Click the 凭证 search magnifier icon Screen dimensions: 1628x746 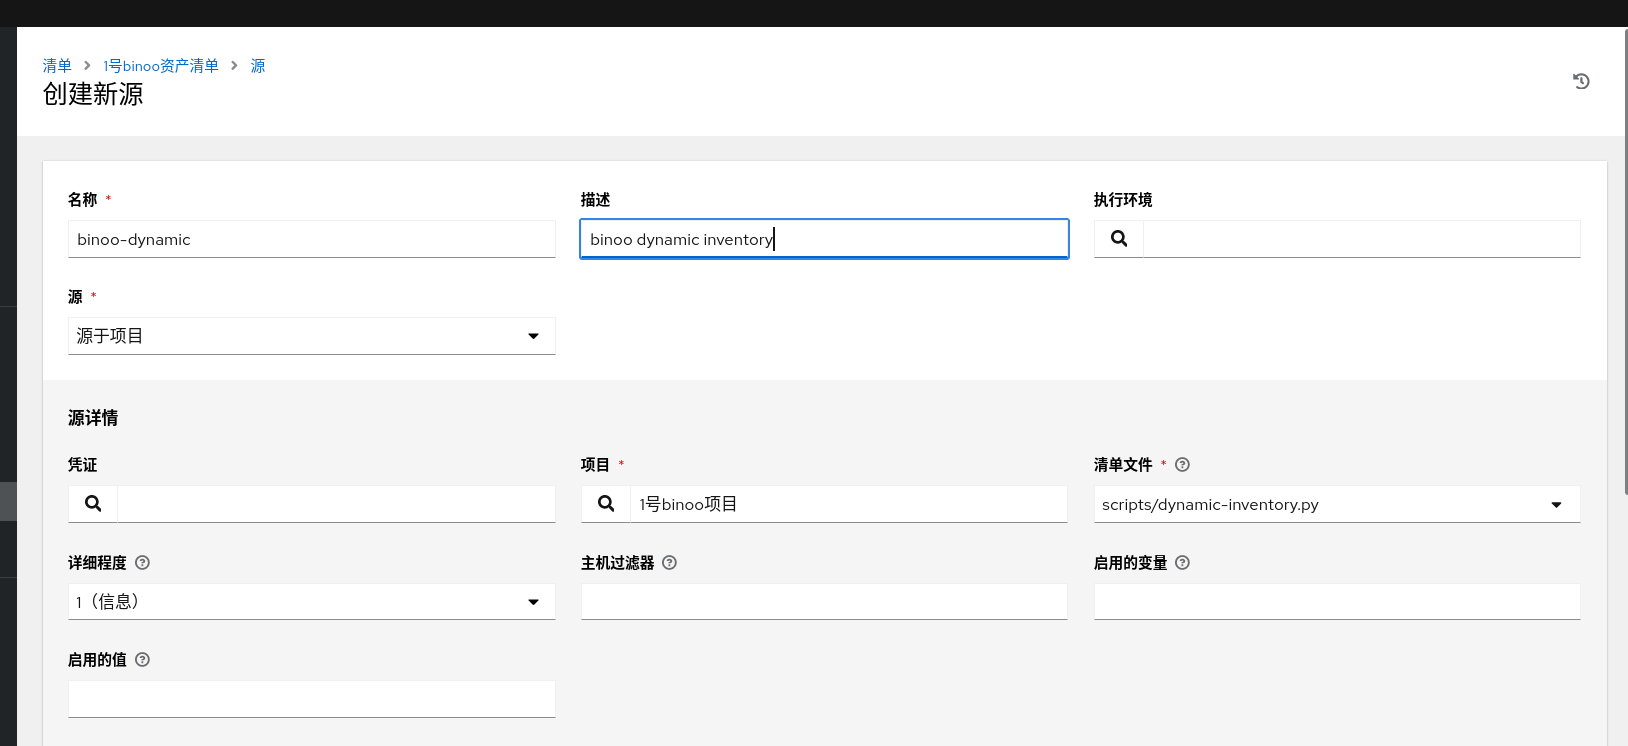point(93,503)
